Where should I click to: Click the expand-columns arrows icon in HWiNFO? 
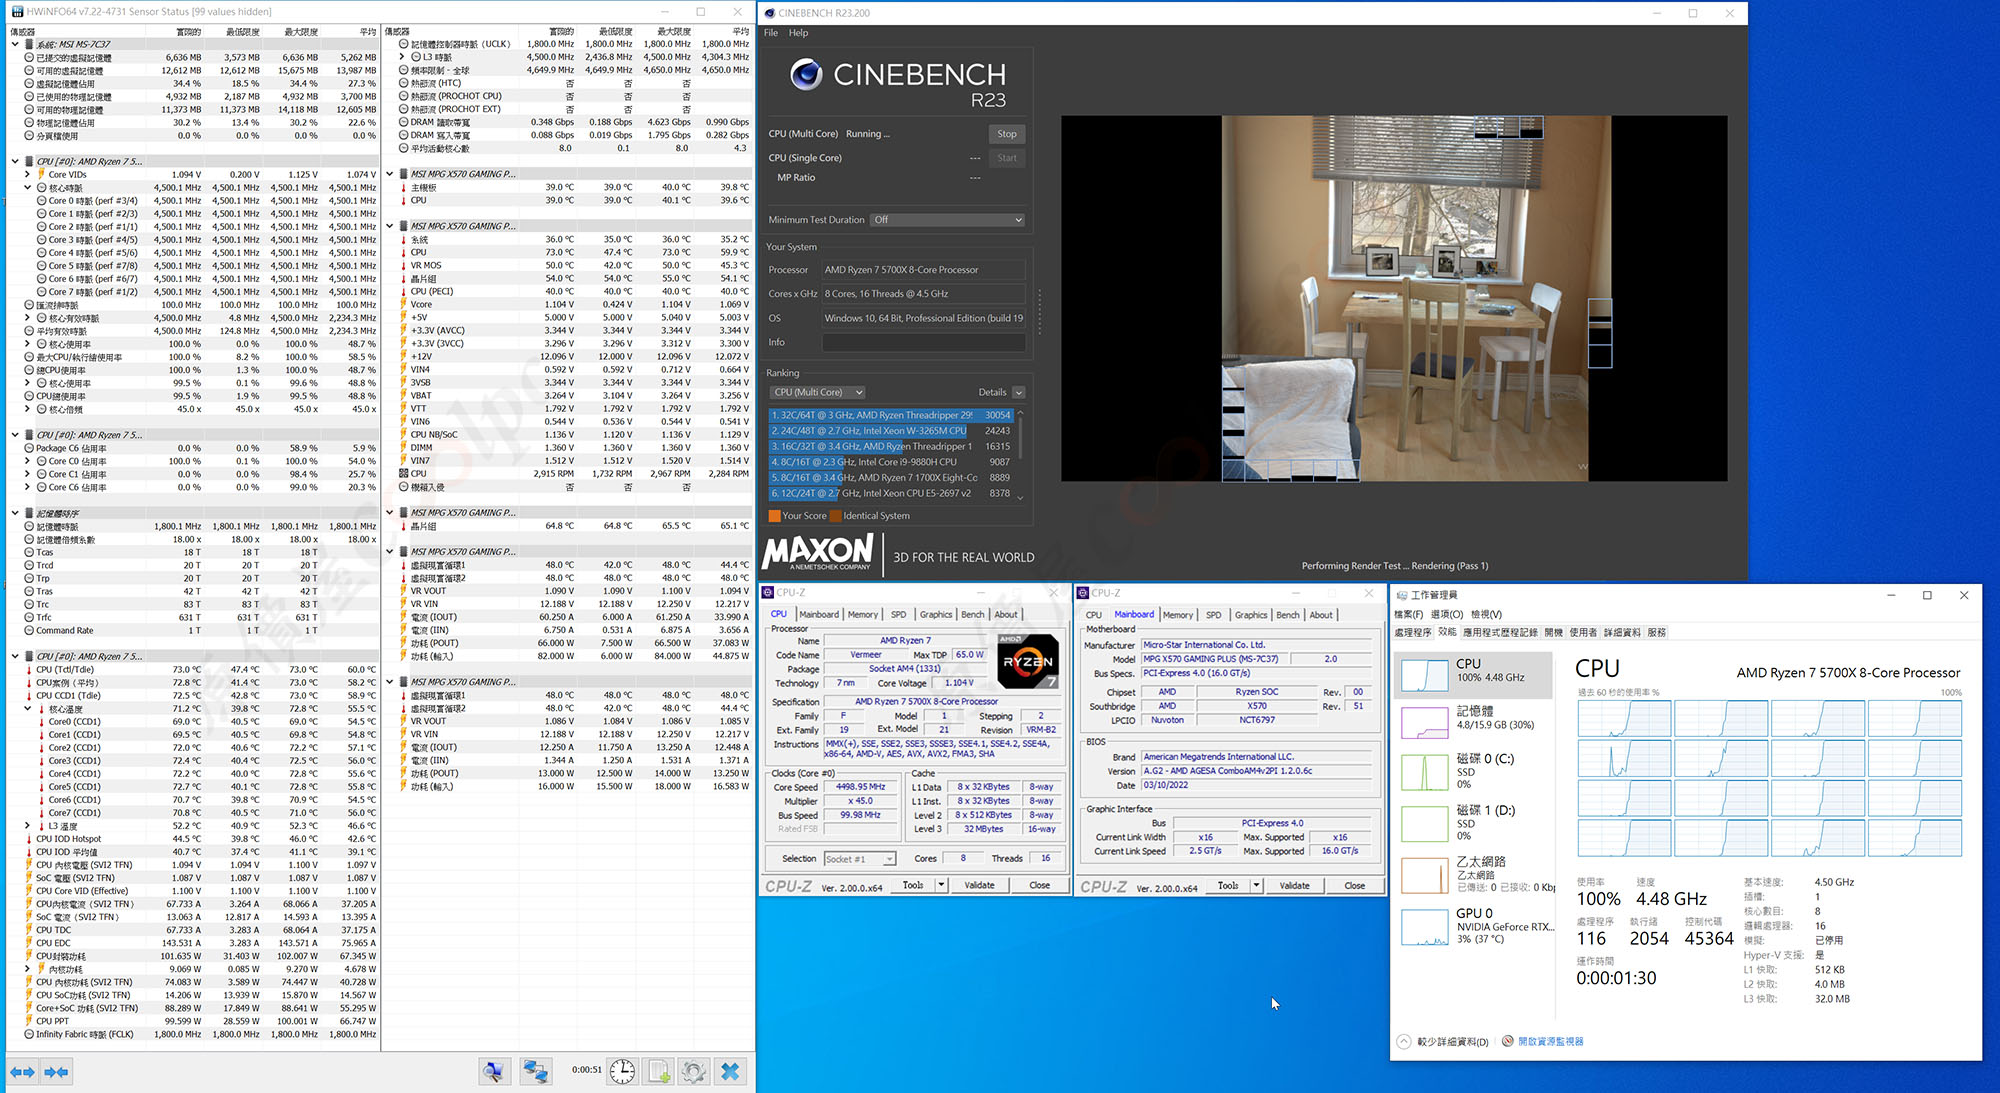(x=22, y=1072)
